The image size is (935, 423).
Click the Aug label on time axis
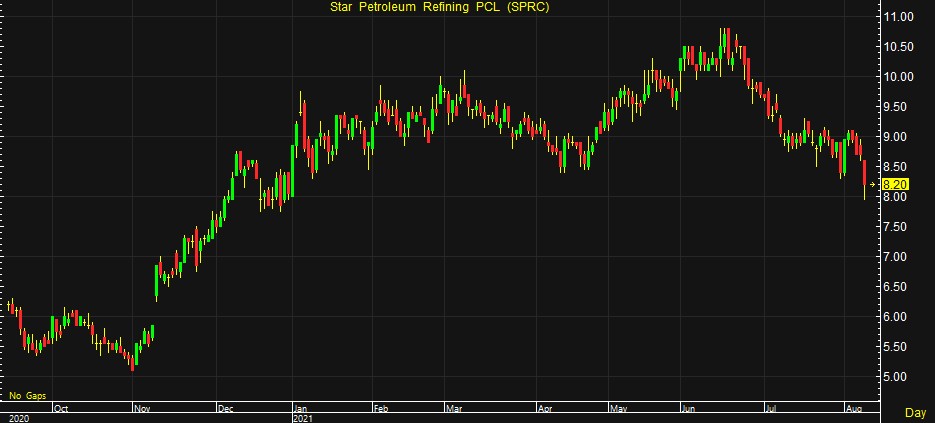point(854,409)
